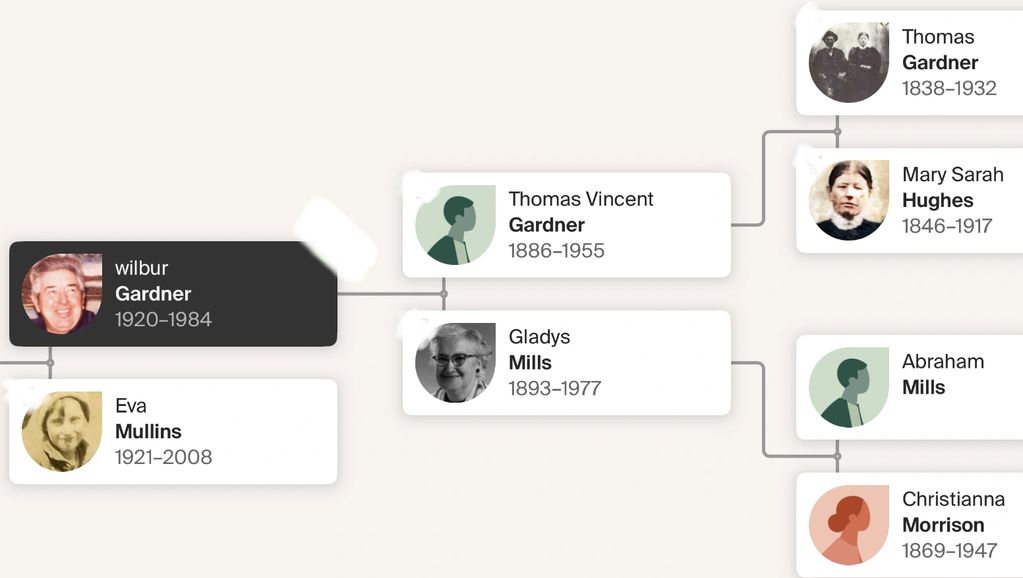Image resolution: width=1023 pixels, height=578 pixels.
Task: Click Christianna Morrison's female placeholder avatar
Action: coord(848,525)
